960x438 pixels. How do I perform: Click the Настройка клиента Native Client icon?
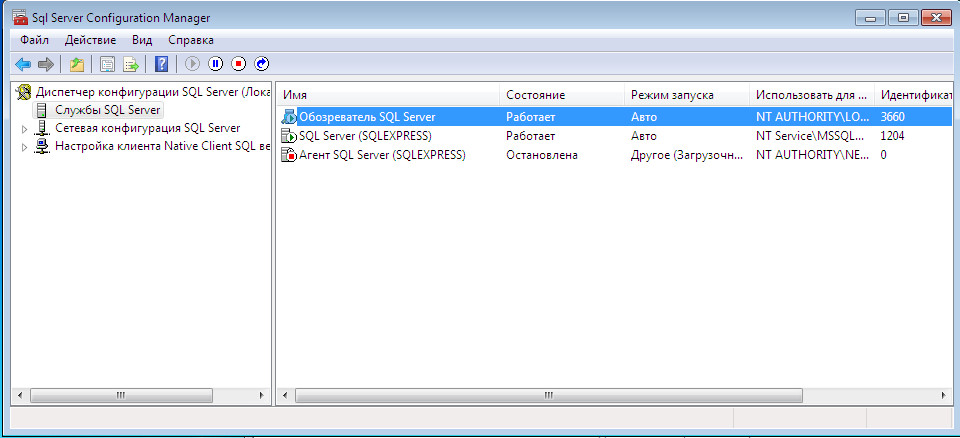42,147
